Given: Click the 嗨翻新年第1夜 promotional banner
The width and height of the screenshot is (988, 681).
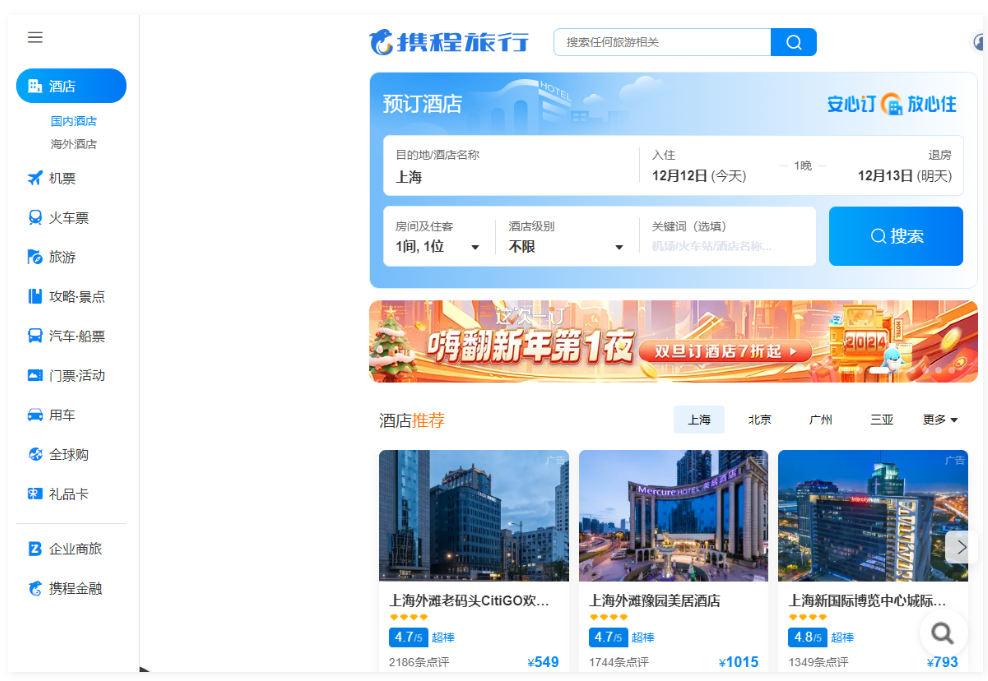Looking at the screenshot, I should click(x=673, y=341).
